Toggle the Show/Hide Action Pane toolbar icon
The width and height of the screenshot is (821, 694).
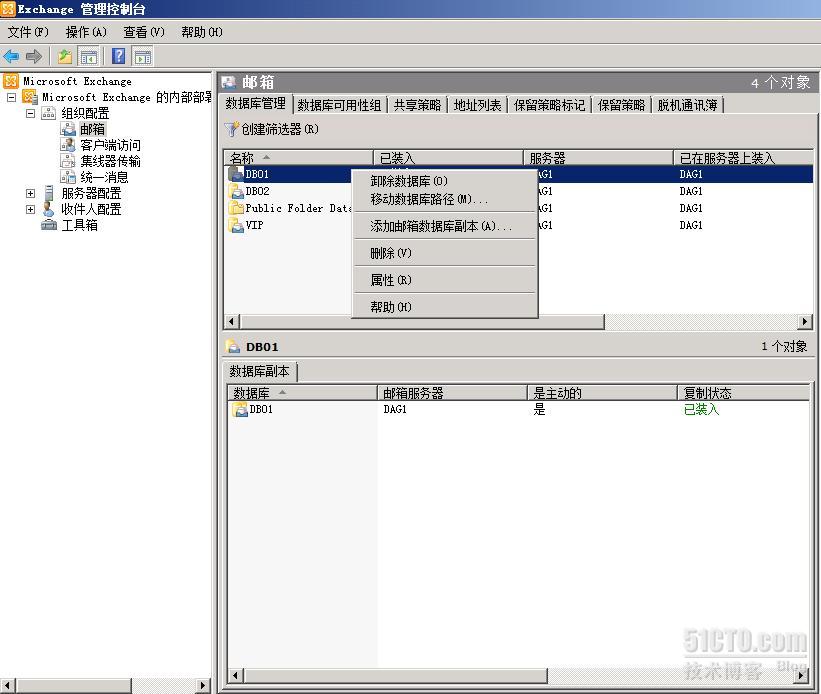[x=142, y=56]
